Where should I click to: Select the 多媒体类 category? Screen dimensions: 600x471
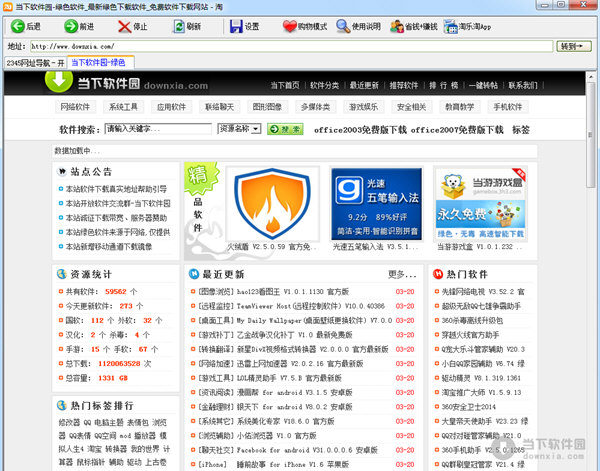pyautogui.click(x=315, y=107)
